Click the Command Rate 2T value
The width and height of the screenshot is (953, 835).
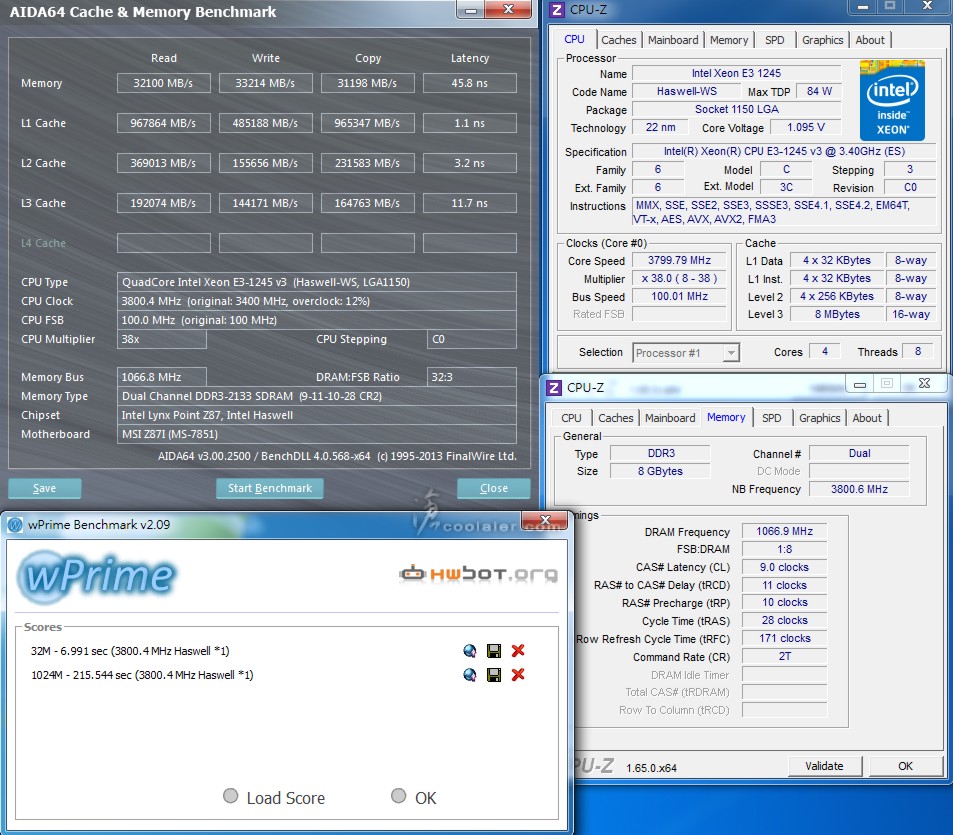pos(785,656)
